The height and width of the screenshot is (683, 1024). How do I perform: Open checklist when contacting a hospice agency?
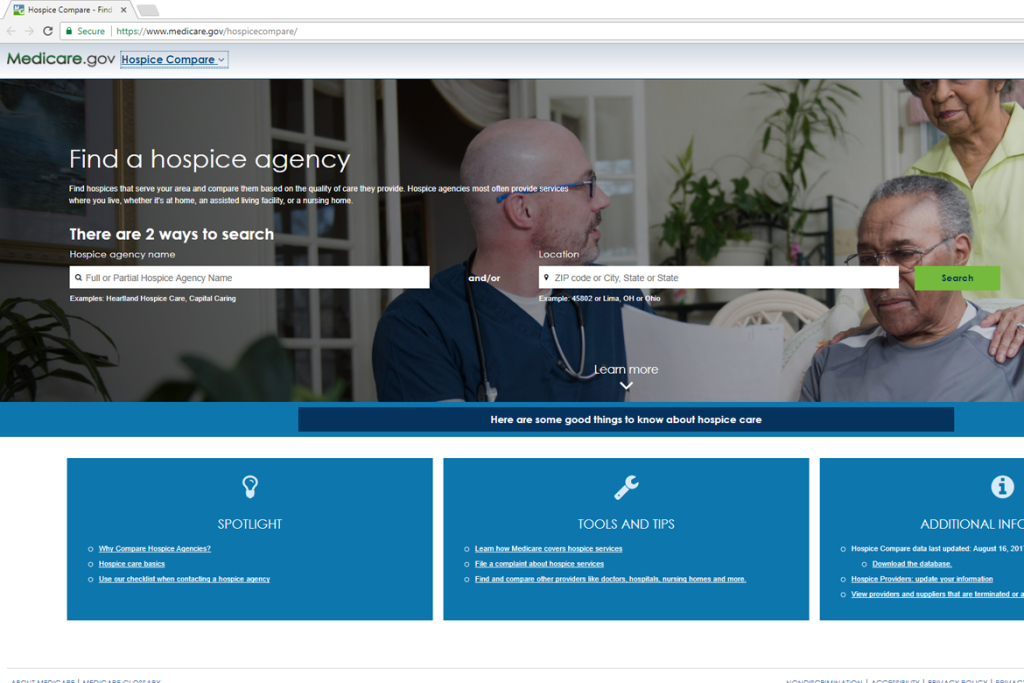coord(184,579)
